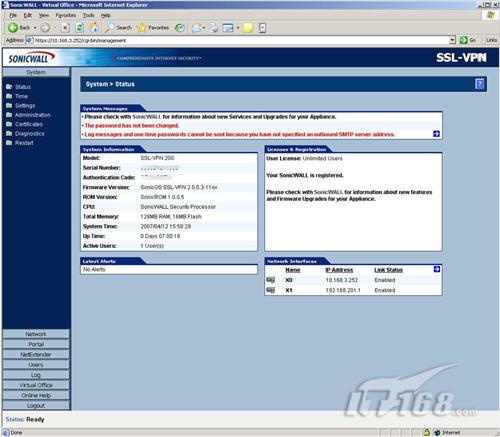500x437 pixels.
Task: Open the Tools menu
Action: point(88,15)
